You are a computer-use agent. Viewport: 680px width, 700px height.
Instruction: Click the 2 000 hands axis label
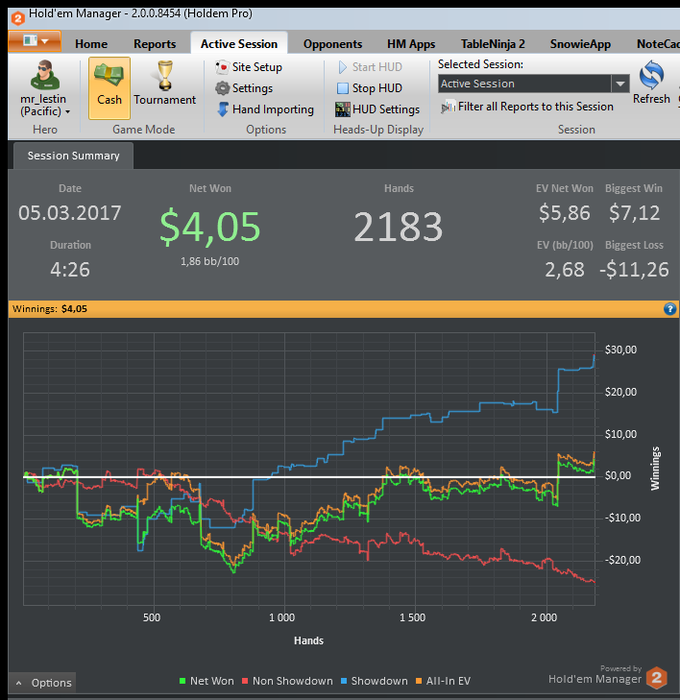(544, 618)
